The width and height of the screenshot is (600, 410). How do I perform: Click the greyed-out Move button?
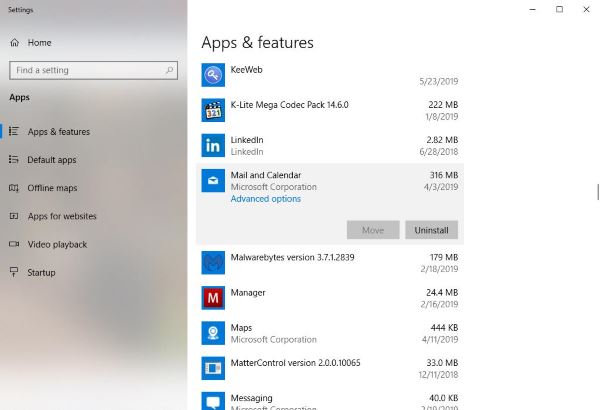[373, 230]
